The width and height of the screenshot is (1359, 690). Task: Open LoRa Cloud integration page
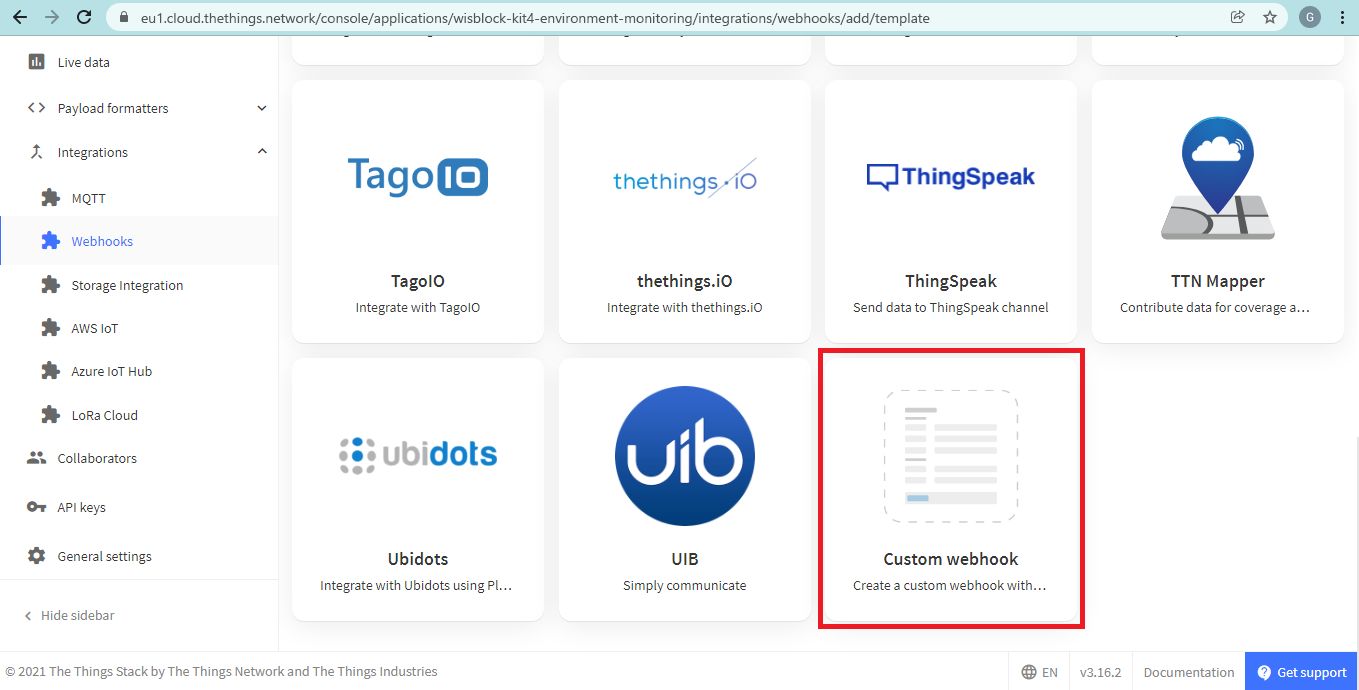coord(104,415)
